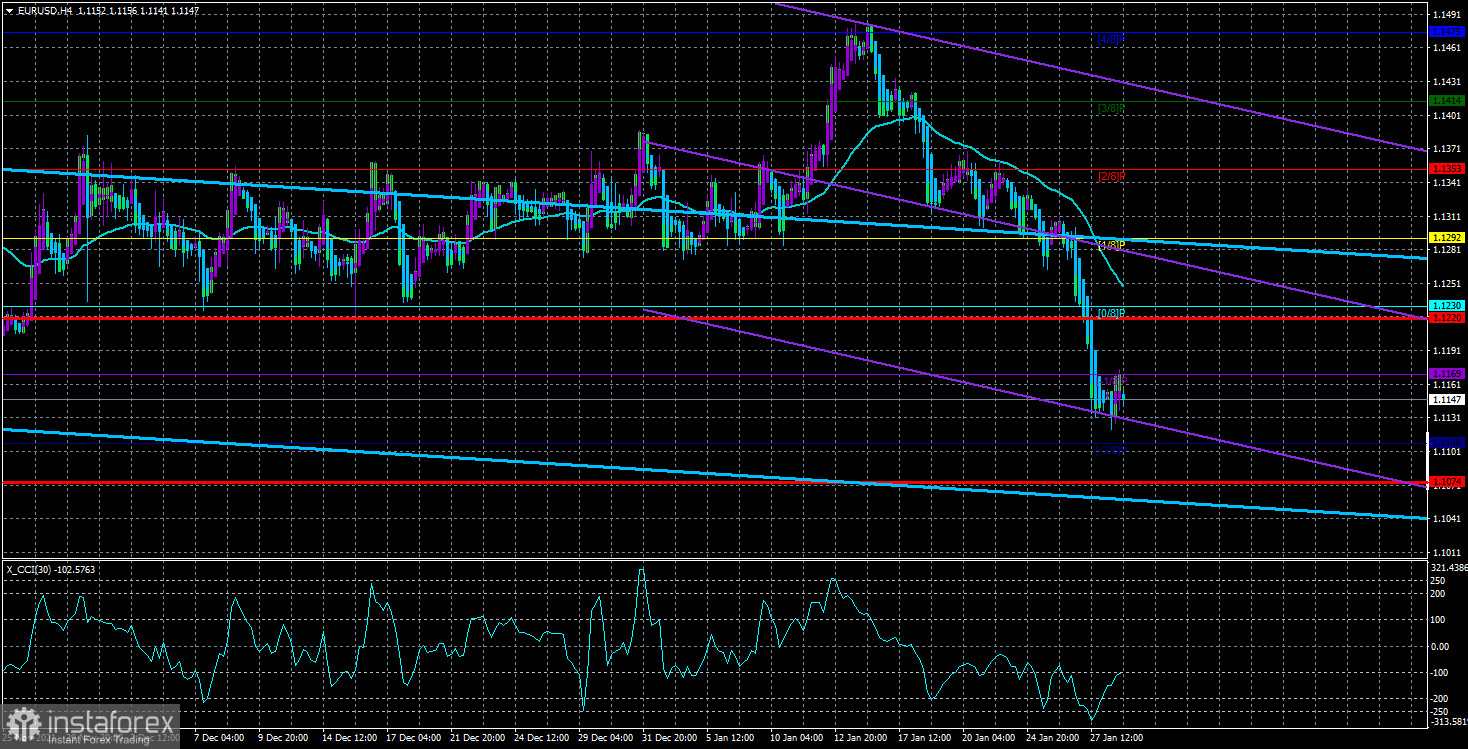Screen dimensions: 1468x749
Task: Click the -313.581 CCI scale minimum value
Action: [x=1447, y=720]
